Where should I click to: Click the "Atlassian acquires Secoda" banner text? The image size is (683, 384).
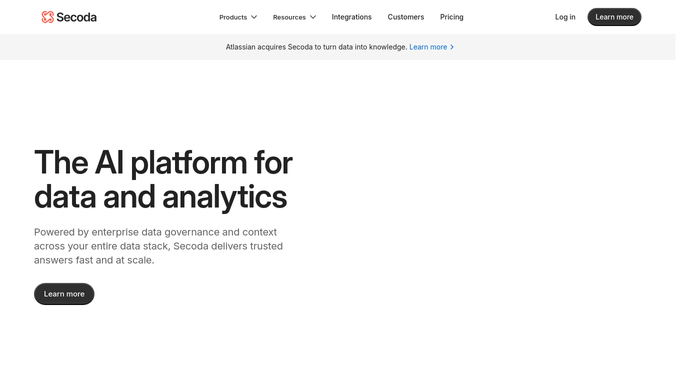316,47
